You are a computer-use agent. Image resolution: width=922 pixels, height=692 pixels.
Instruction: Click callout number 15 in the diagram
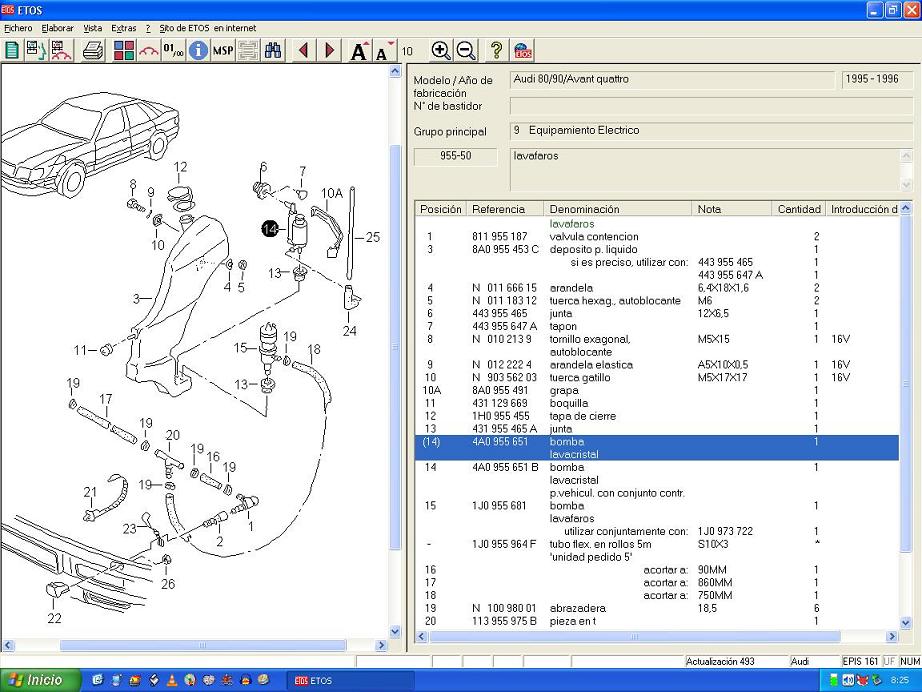tap(240, 347)
